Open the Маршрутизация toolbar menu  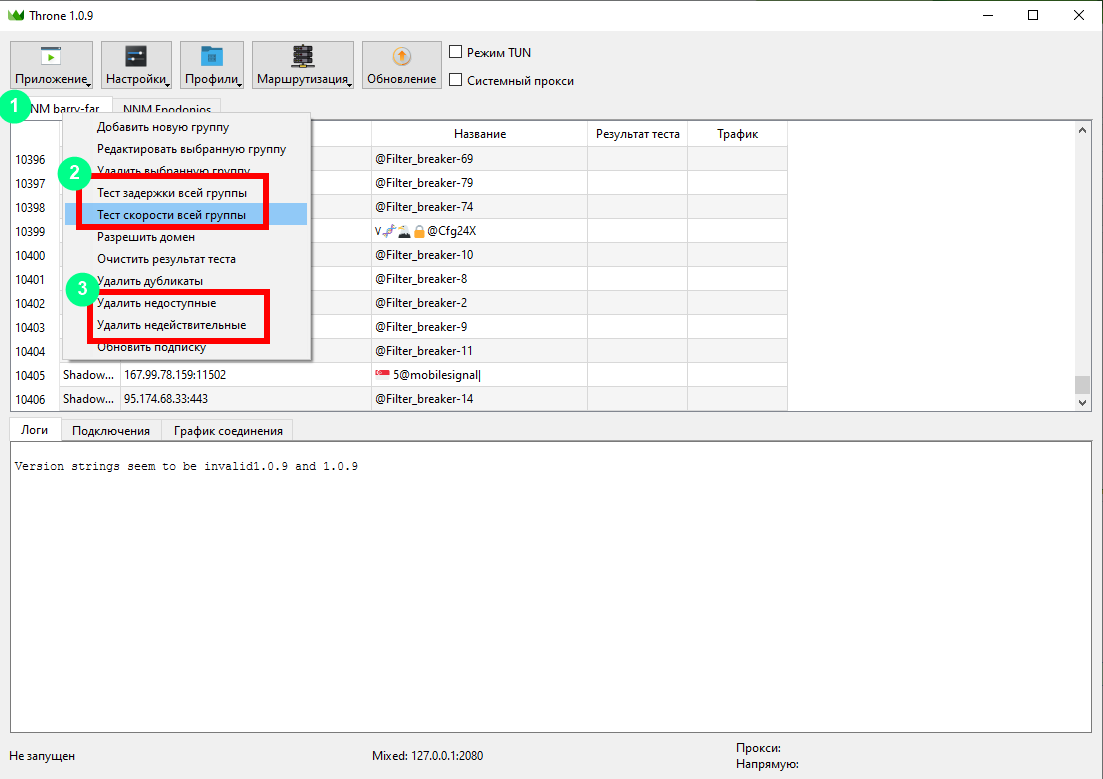click(303, 65)
